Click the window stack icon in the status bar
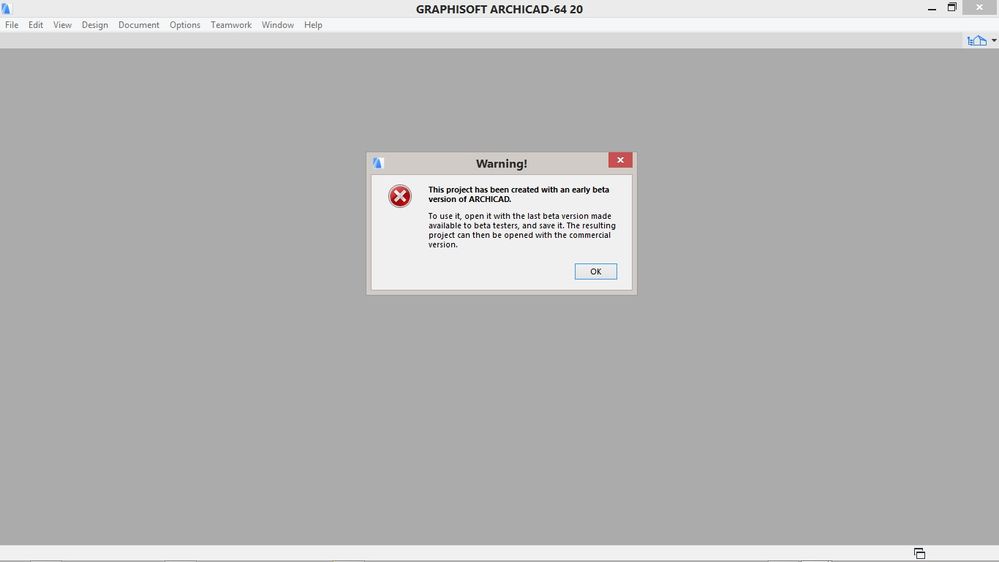Viewport: 999px width, 562px height. pyautogui.click(x=919, y=553)
